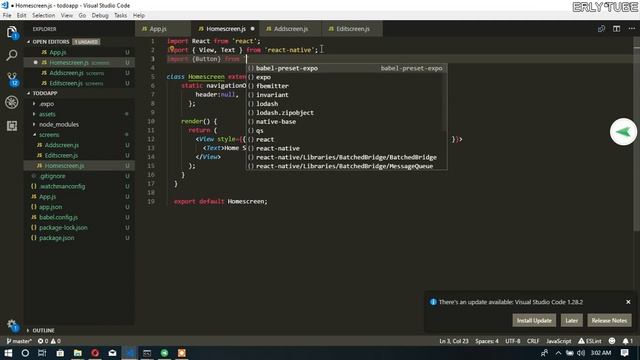This screenshot has height=360, width=640.
Task: Click Later button in notification
Action: pyautogui.click(x=571, y=320)
